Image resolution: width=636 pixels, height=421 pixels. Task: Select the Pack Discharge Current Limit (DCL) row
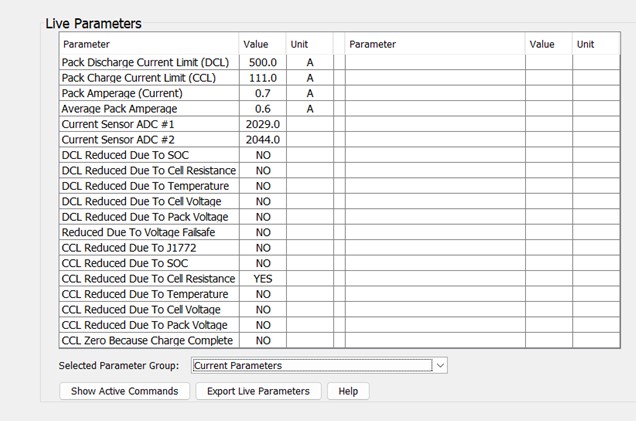[x=146, y=62]
